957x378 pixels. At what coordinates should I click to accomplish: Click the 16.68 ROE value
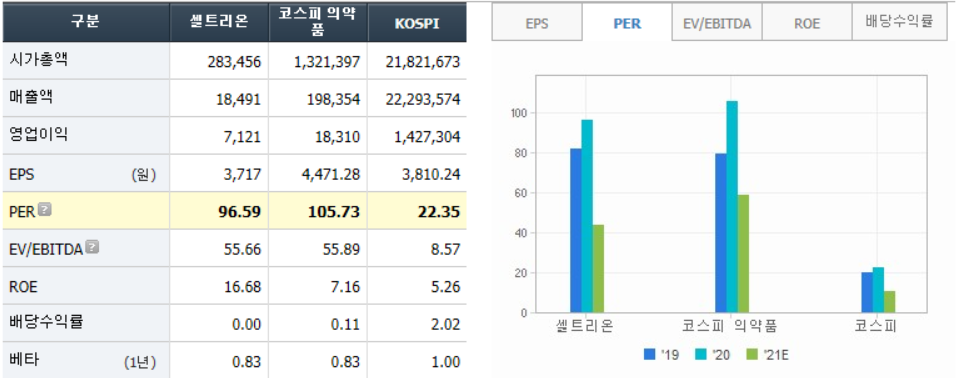click(242, 288)
